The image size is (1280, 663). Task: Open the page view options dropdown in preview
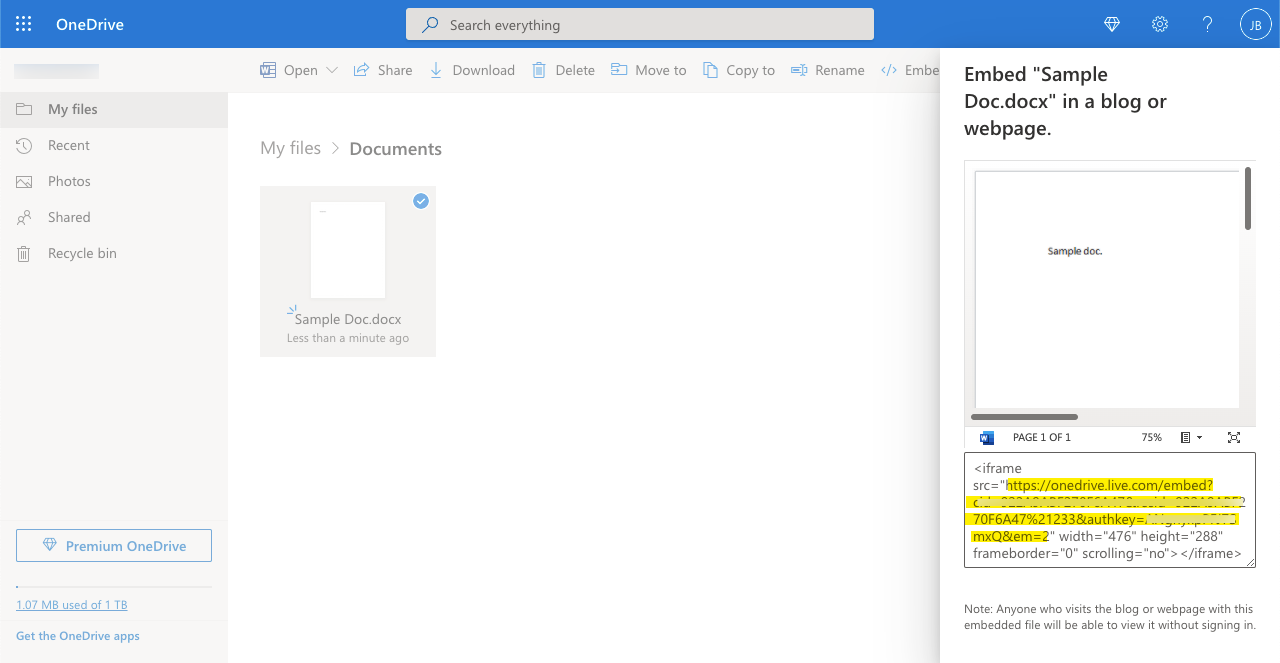click(x=1191, y=438)
